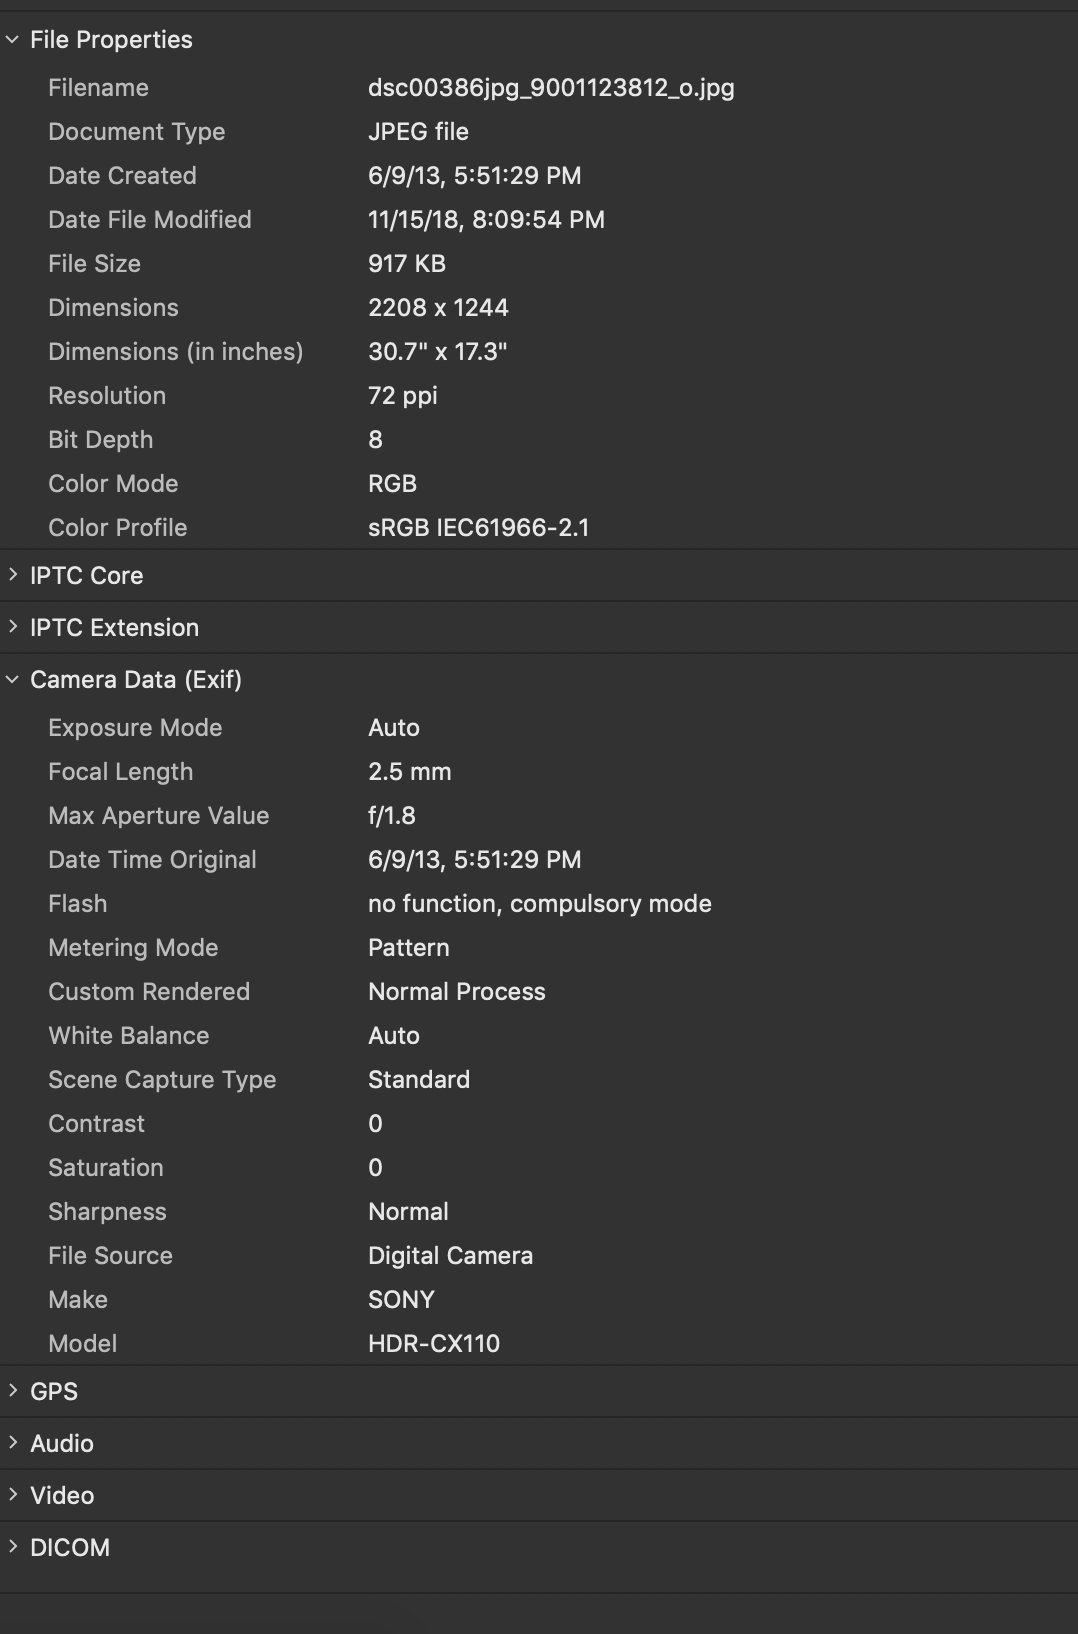Expand the Video metadata section
This screenshot has width=1078, height=1634.
(13, 1495)
